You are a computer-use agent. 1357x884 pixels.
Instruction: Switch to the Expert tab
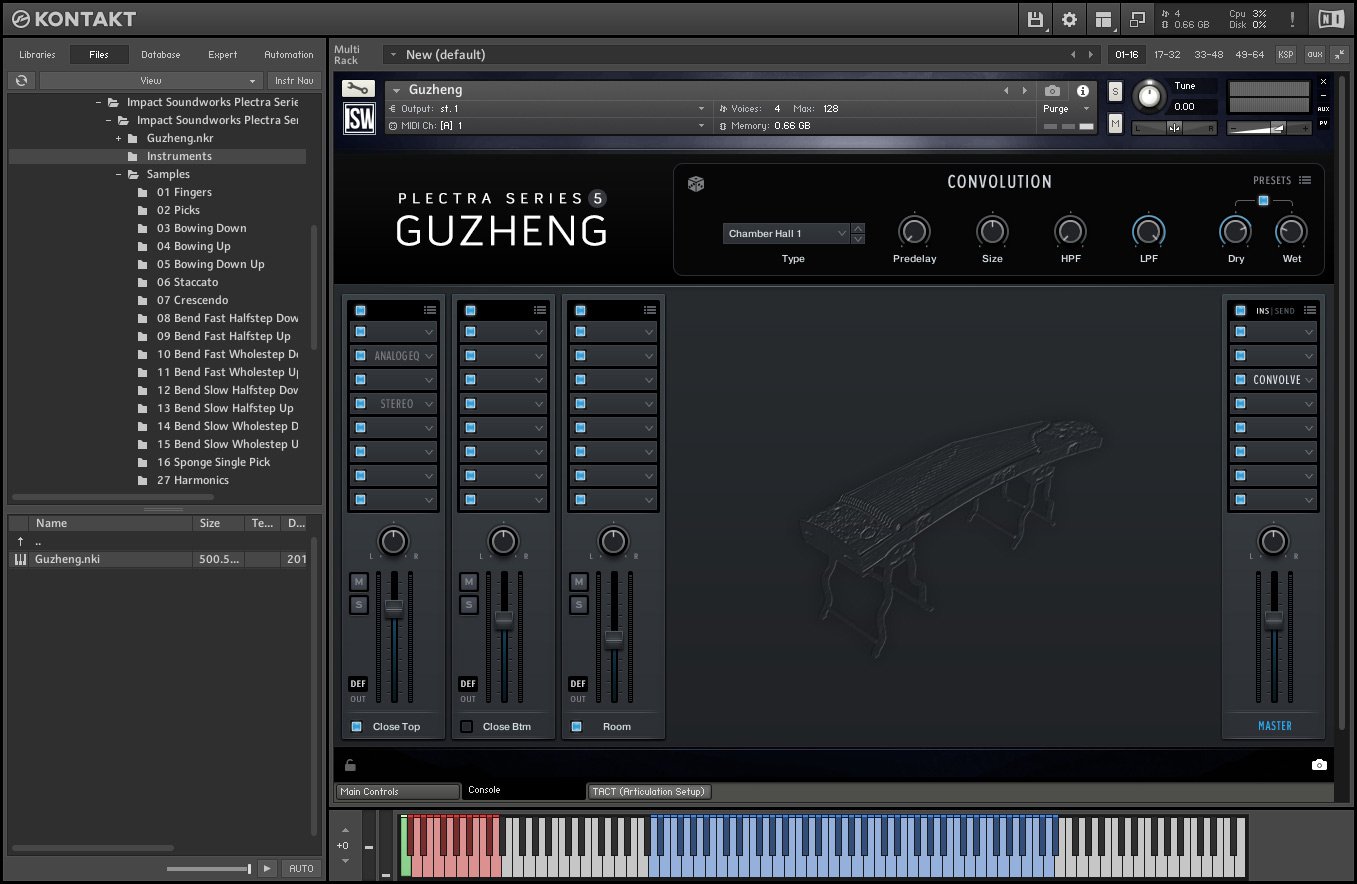pos(222,54)
